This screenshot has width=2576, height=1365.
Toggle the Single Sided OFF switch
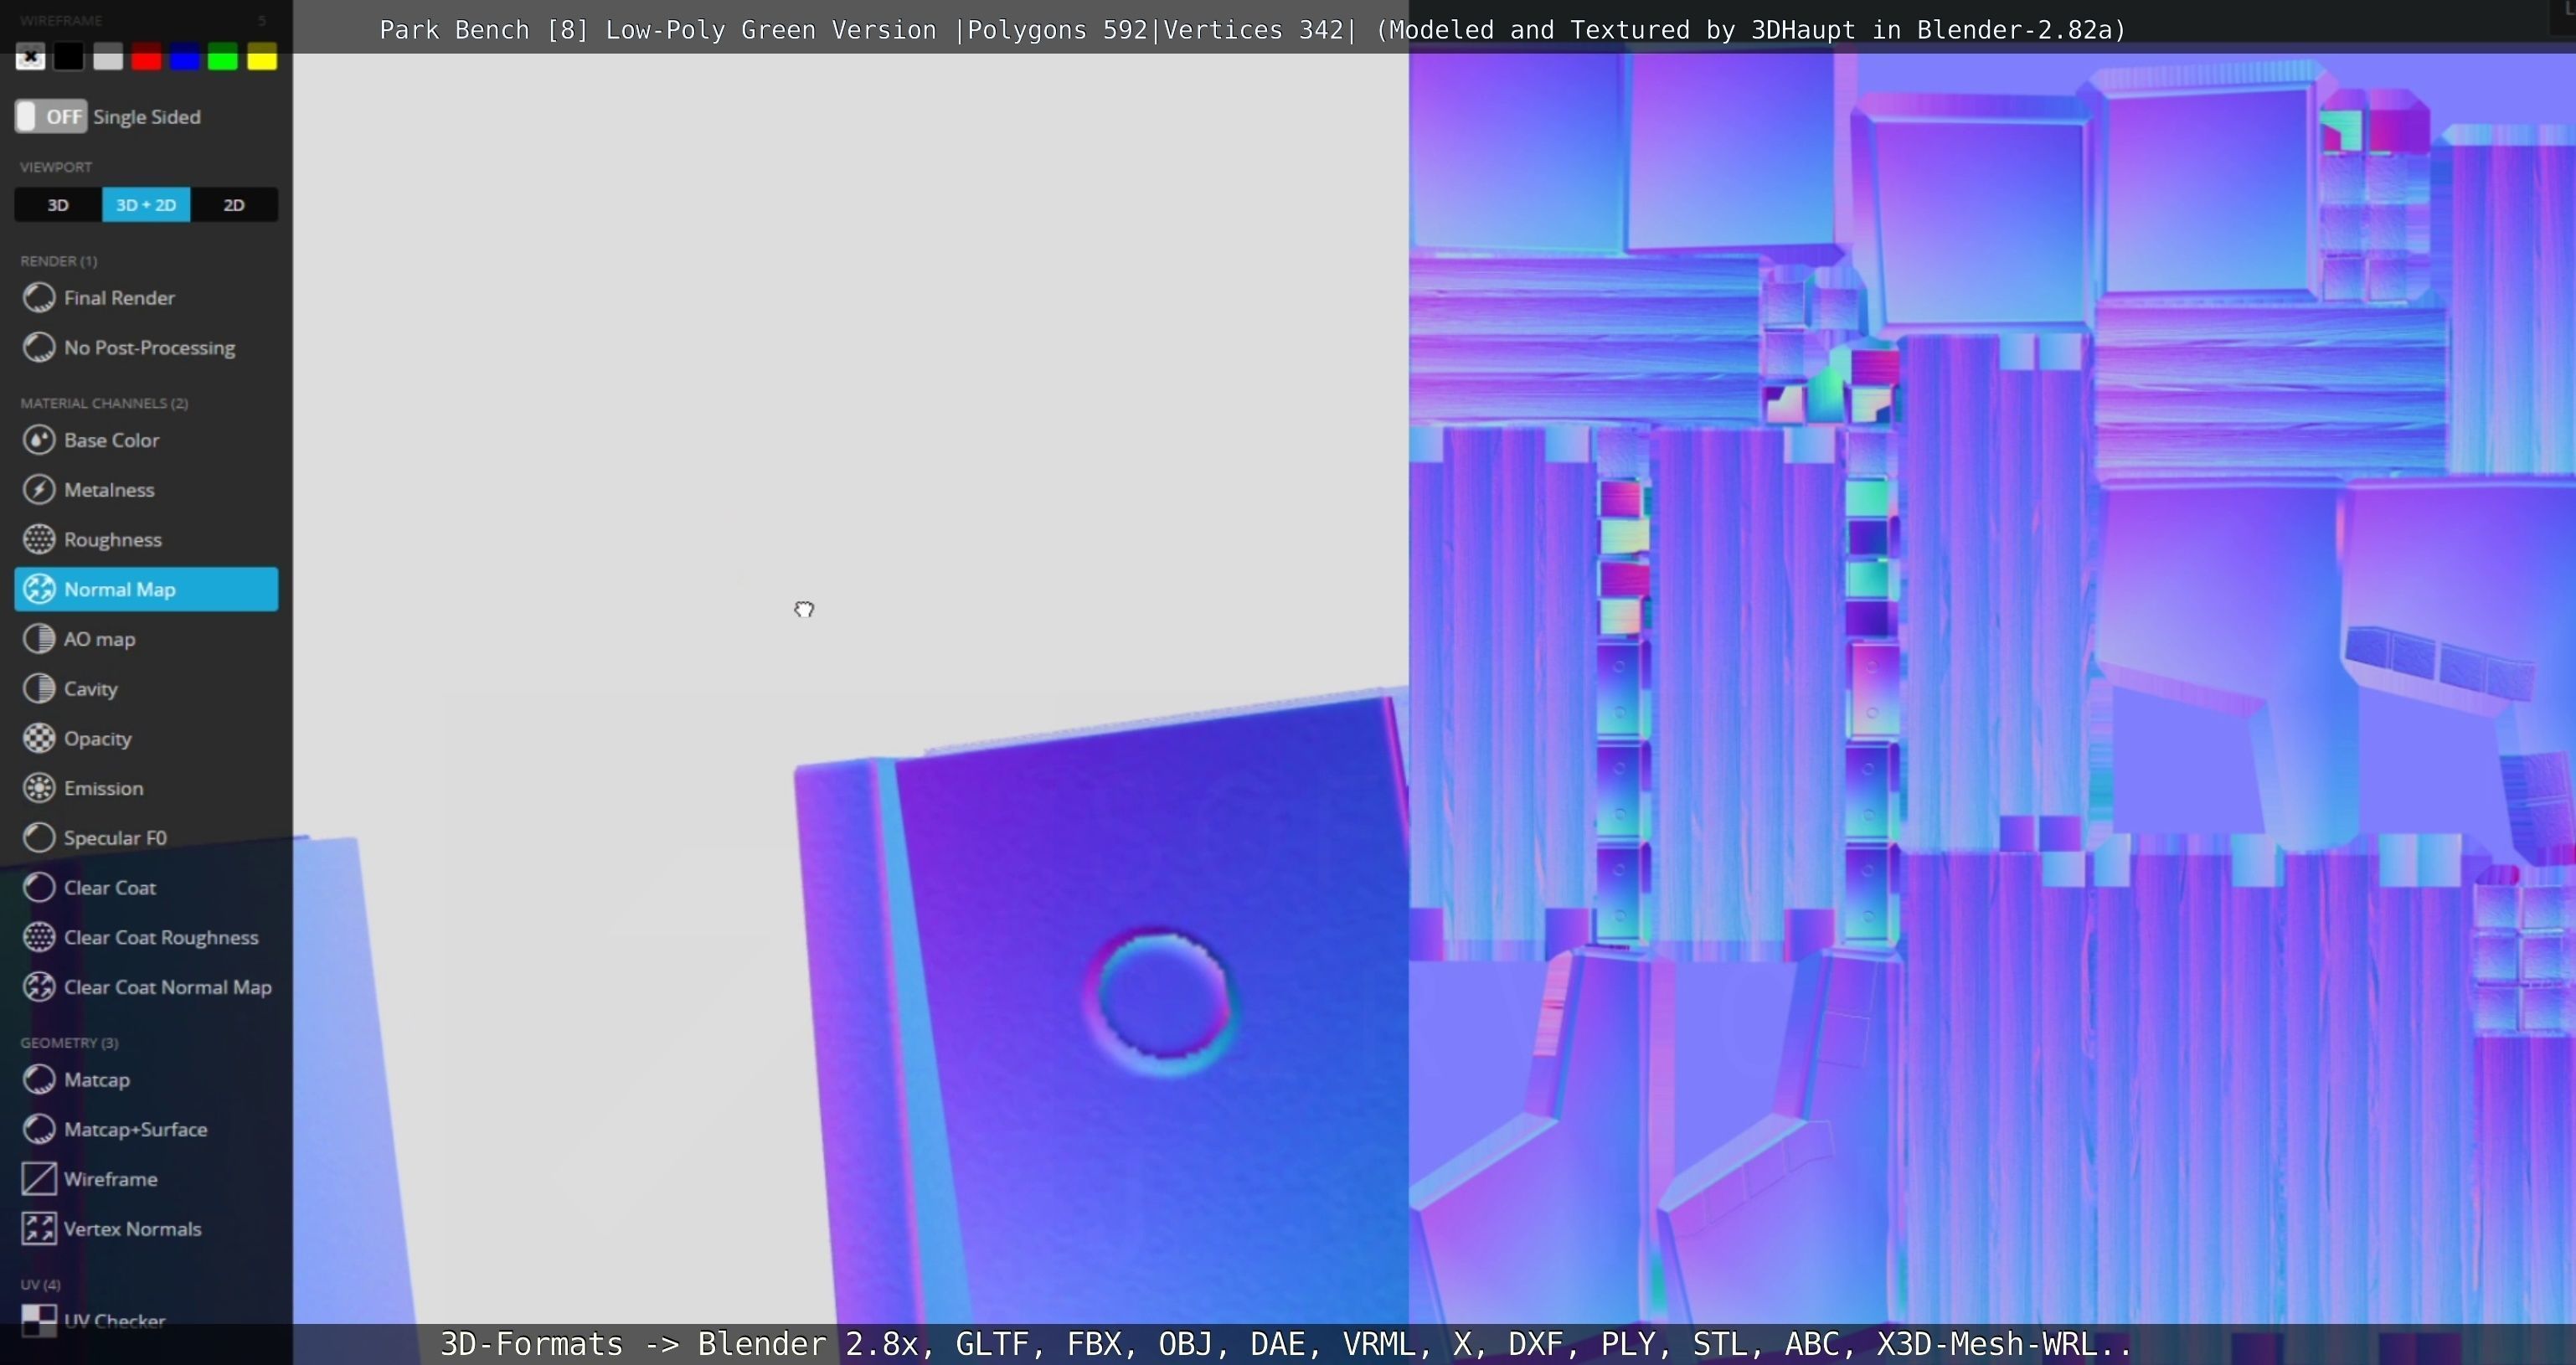click(x=51, y=116)
